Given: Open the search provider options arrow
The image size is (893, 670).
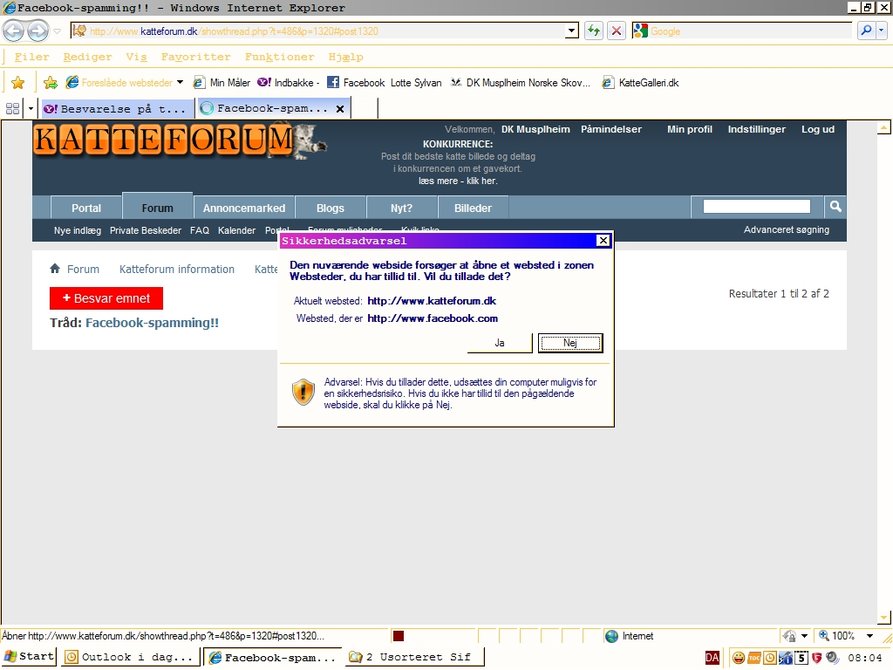Looking at the screenshot, I should [882, 31].
